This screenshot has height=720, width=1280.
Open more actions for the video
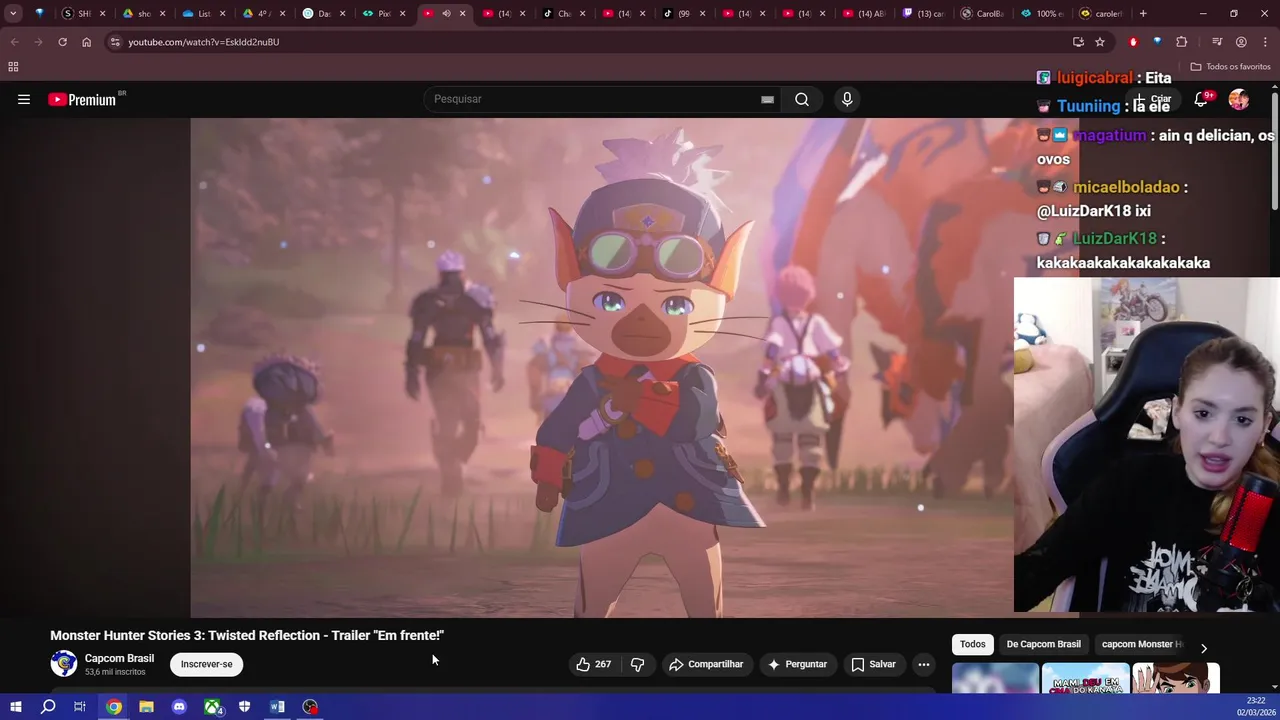click(x=924, y=664)
